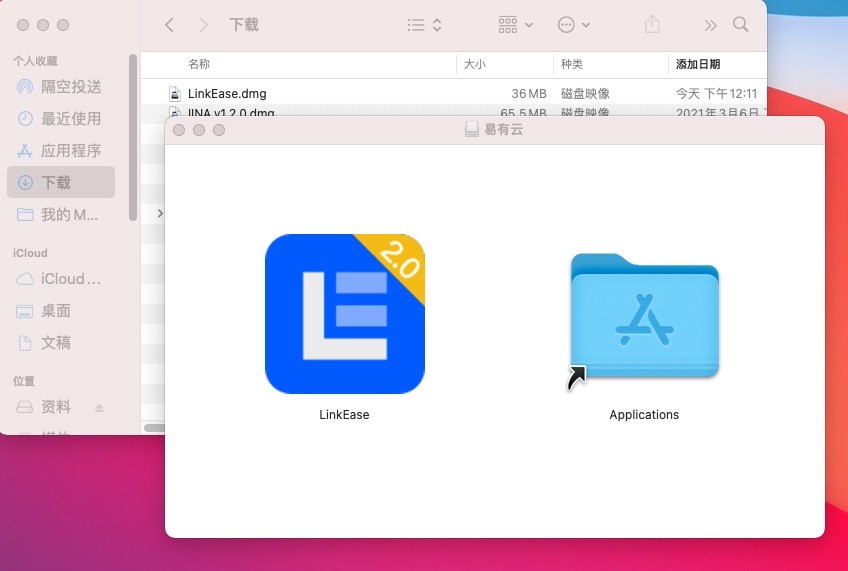Image resolution: width=848 pixels, height=571 pixels.
Task: Click the share icon in Finder toolbar
Action: [652, 24]
